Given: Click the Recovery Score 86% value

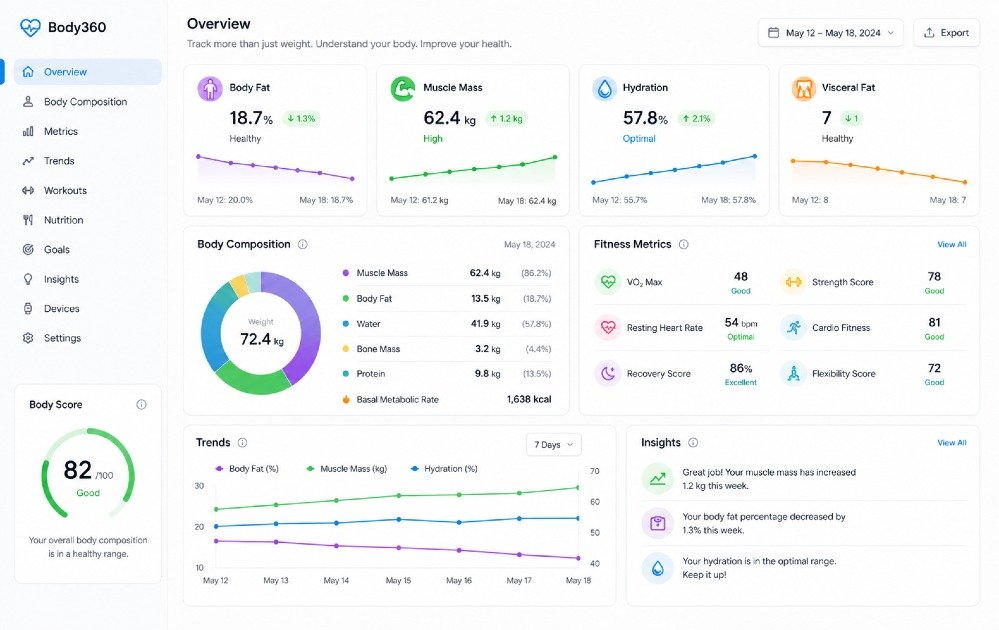Looking at the screenshot, I should click(741, 368).
